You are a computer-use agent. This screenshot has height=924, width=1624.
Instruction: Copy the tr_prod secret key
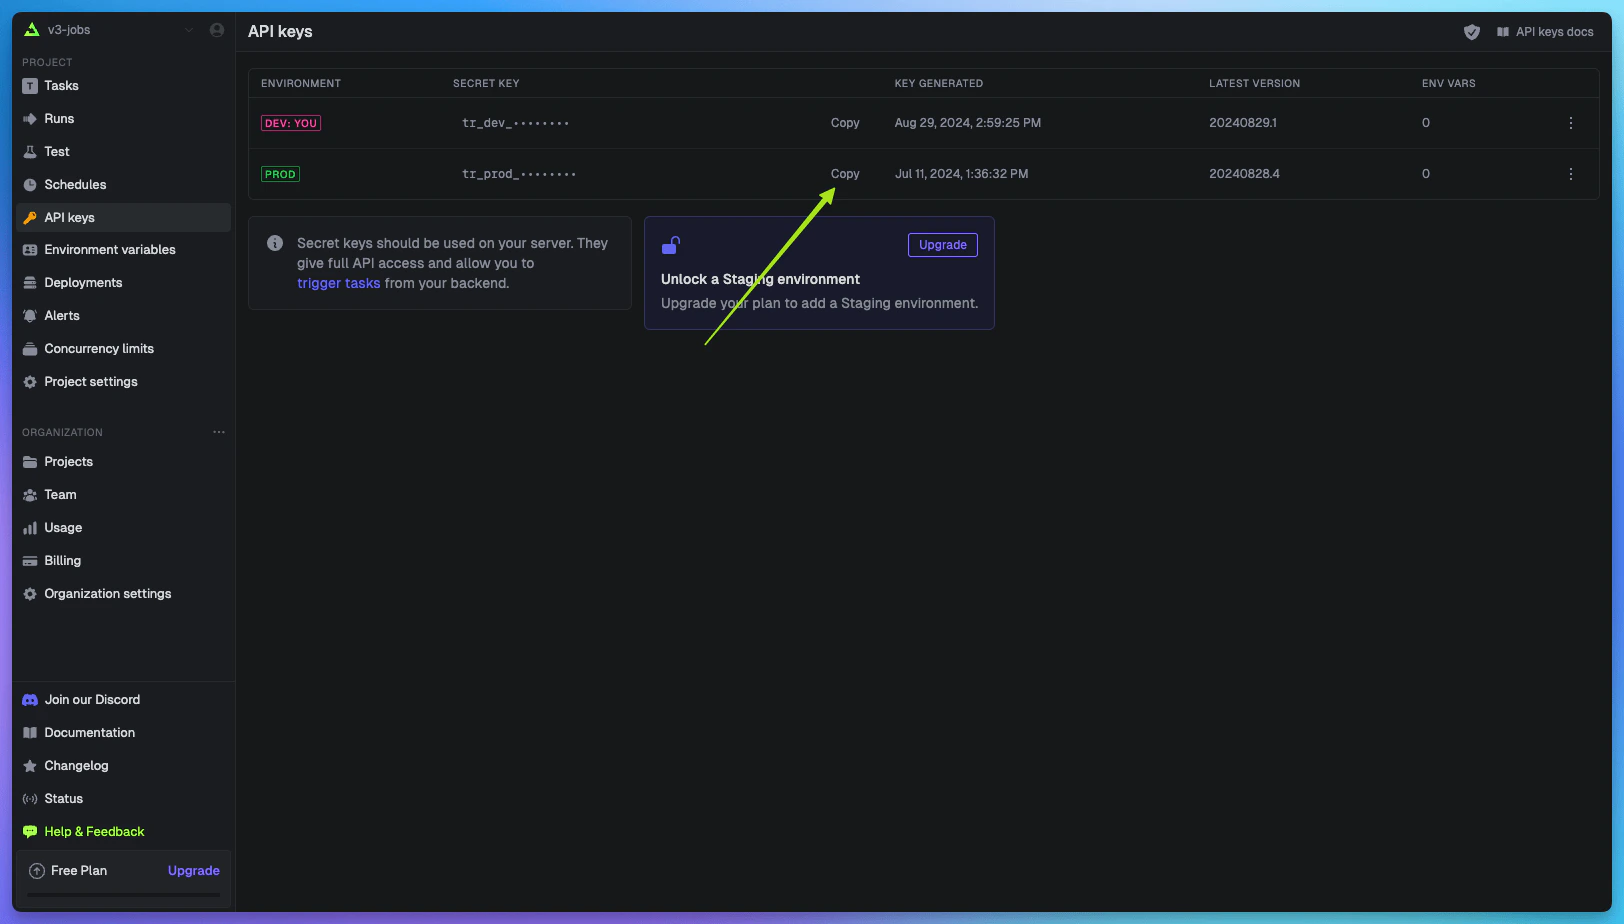[845, 173]
